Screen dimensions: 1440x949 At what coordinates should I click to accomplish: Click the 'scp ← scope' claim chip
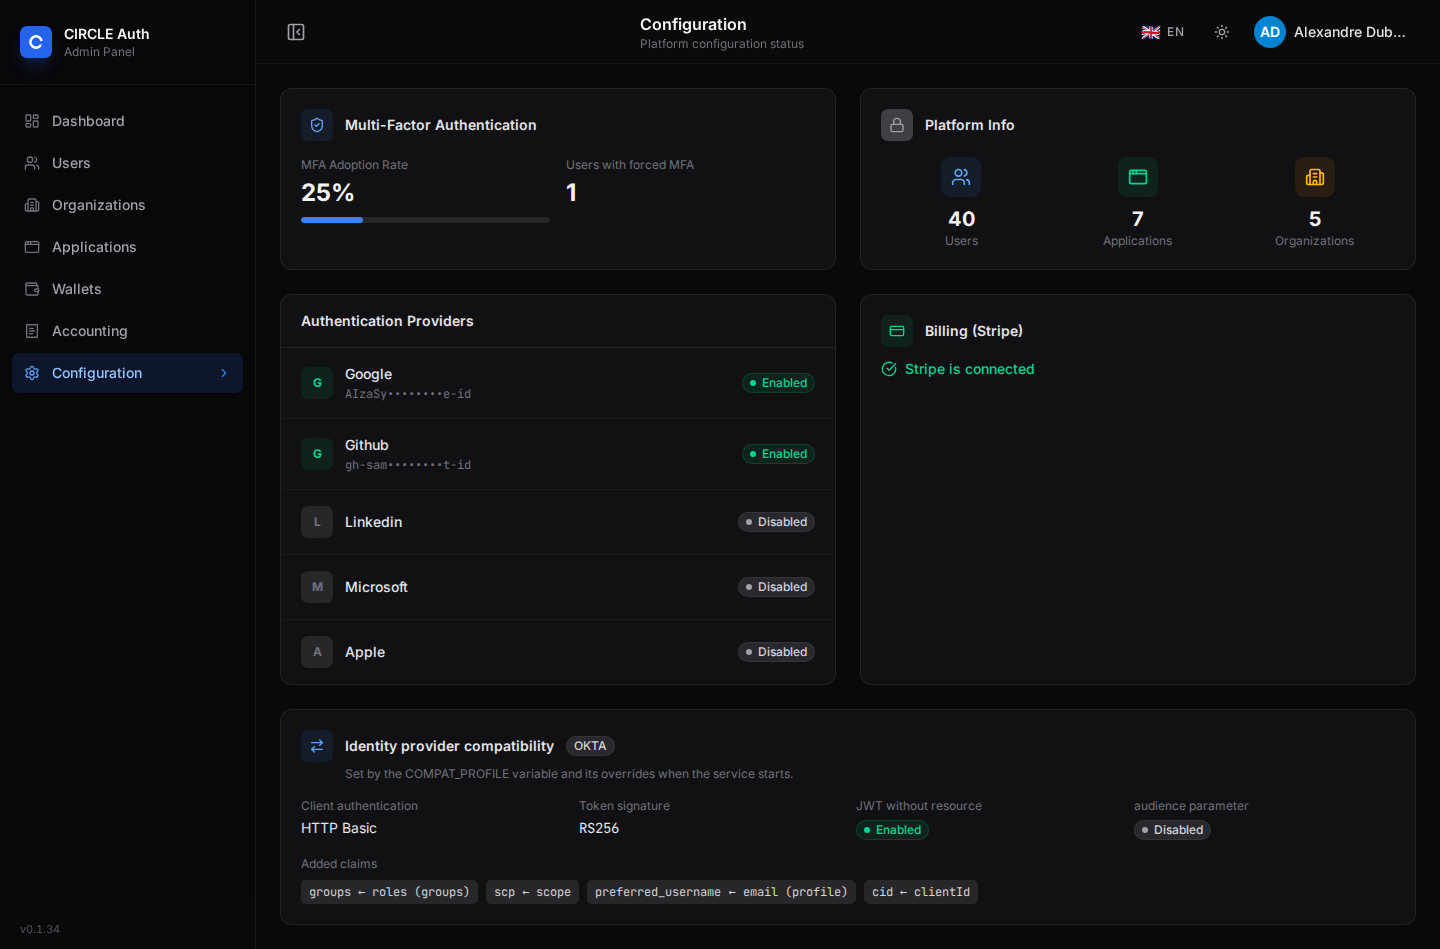click(532, 892)
